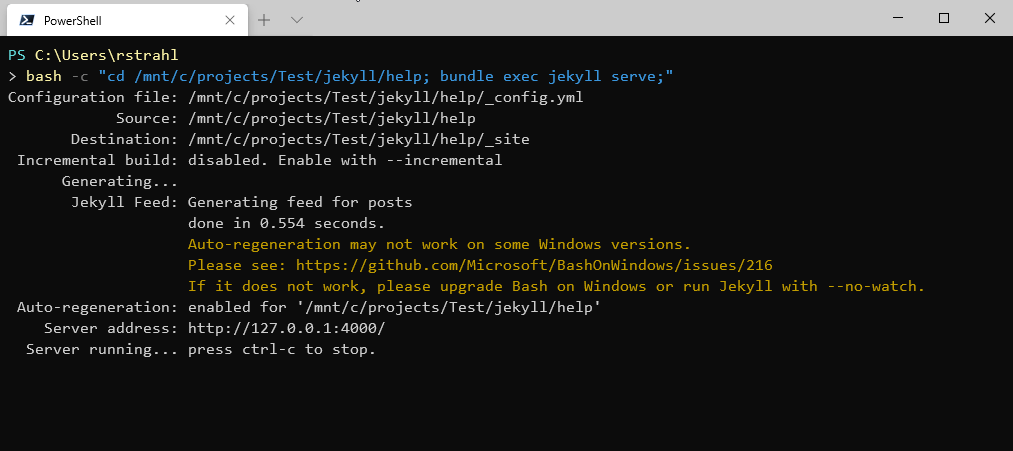Click the bash command string in quotes
1013x451 pixels.
coord(385,76)
